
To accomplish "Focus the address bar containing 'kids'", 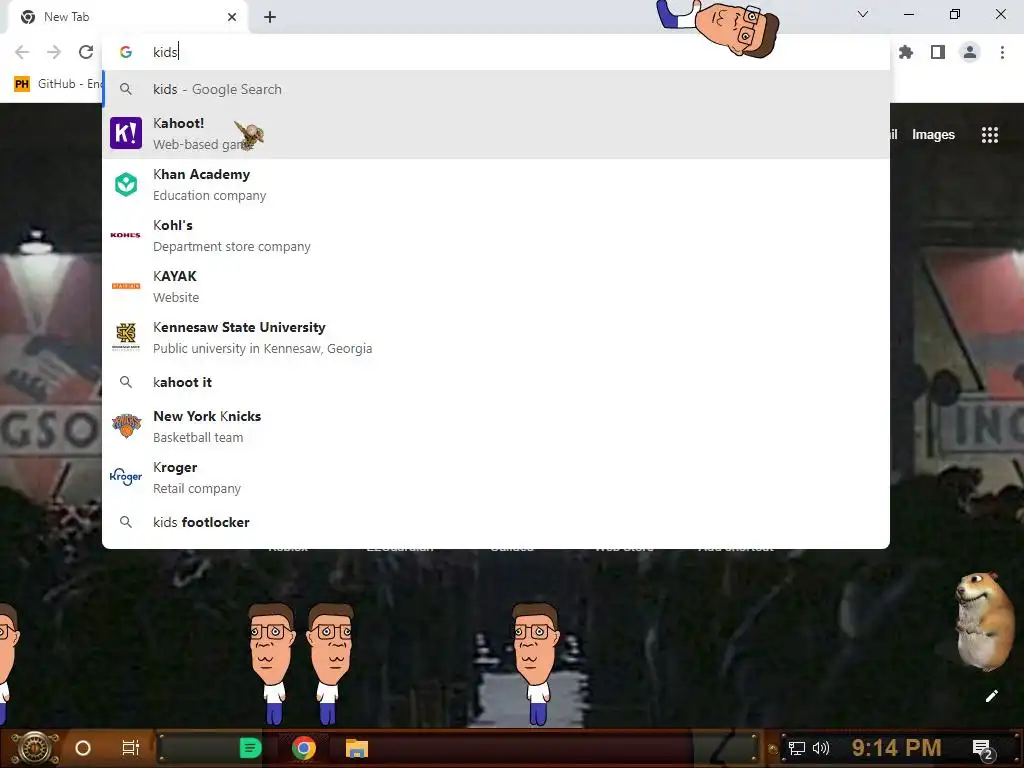I will (496, 52).
